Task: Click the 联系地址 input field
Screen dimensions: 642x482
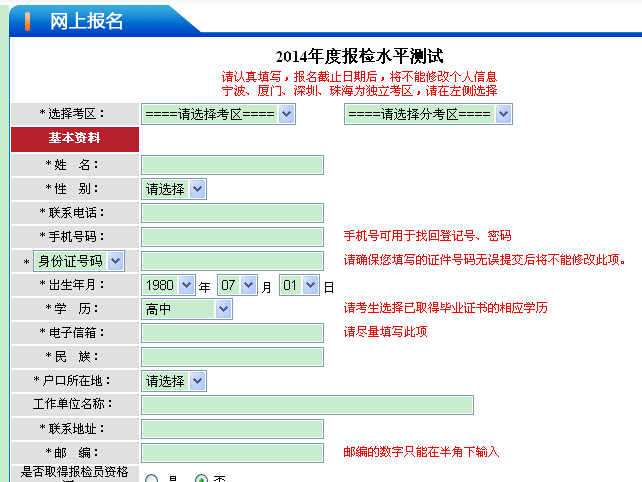Action: pyautogui.click(x=232, y=429)
